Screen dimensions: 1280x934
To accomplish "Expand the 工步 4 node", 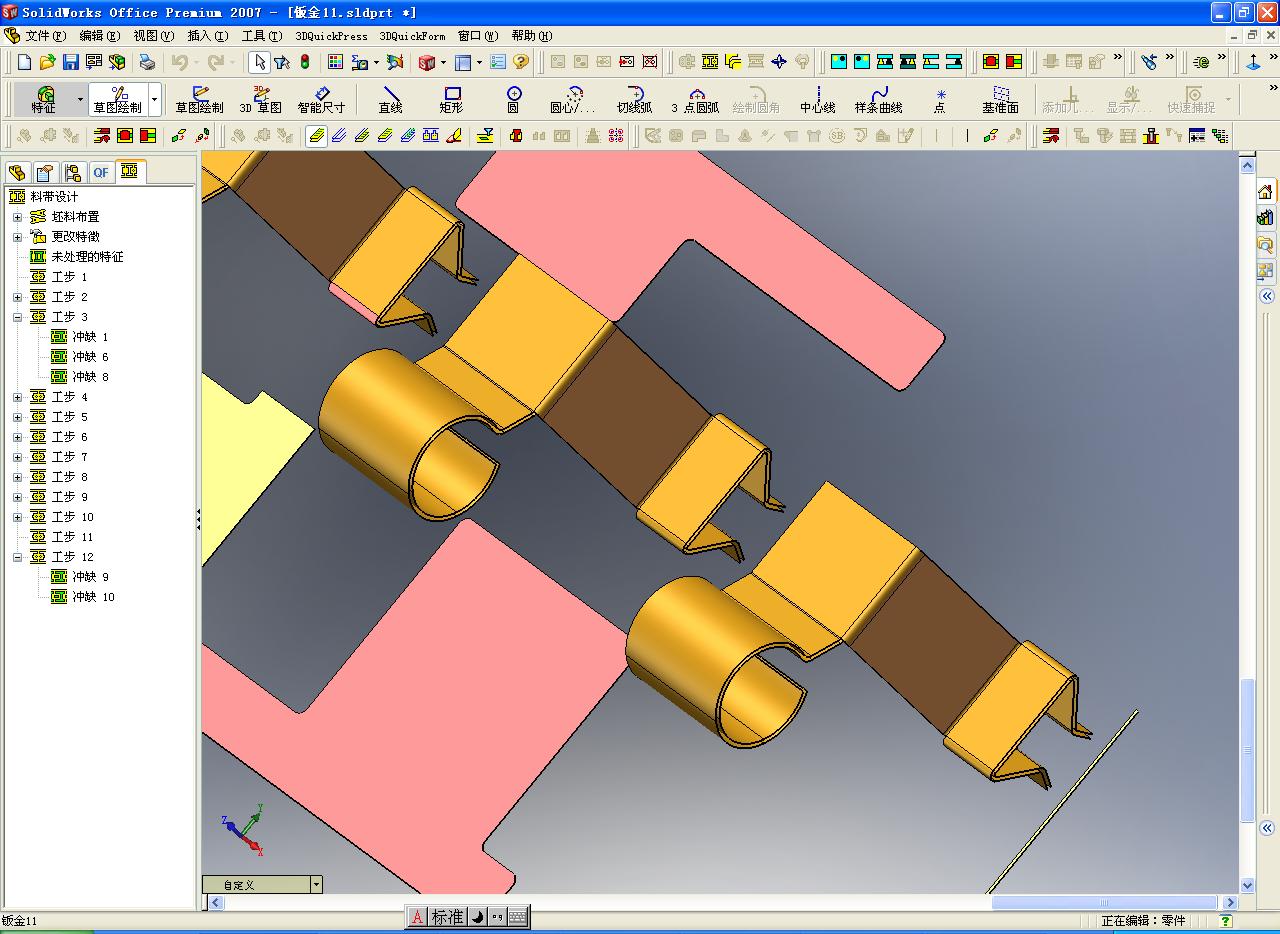I will coord(17,397).
